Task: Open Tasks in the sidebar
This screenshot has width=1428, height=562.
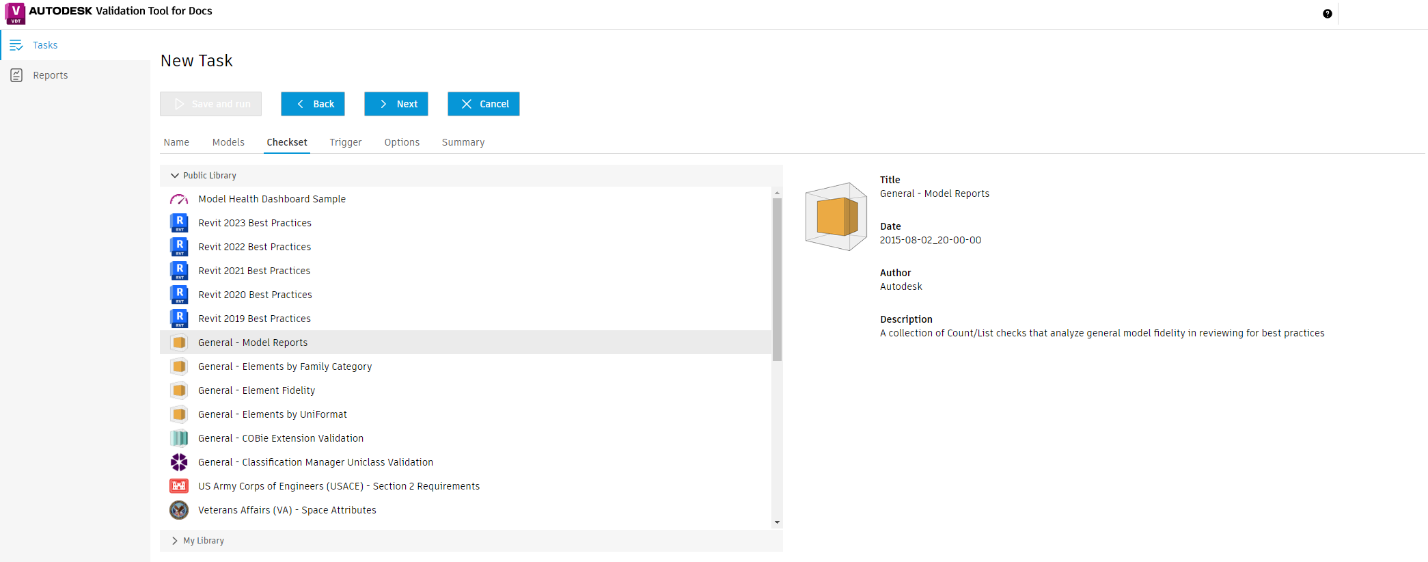Action: (x=75, y=45)
